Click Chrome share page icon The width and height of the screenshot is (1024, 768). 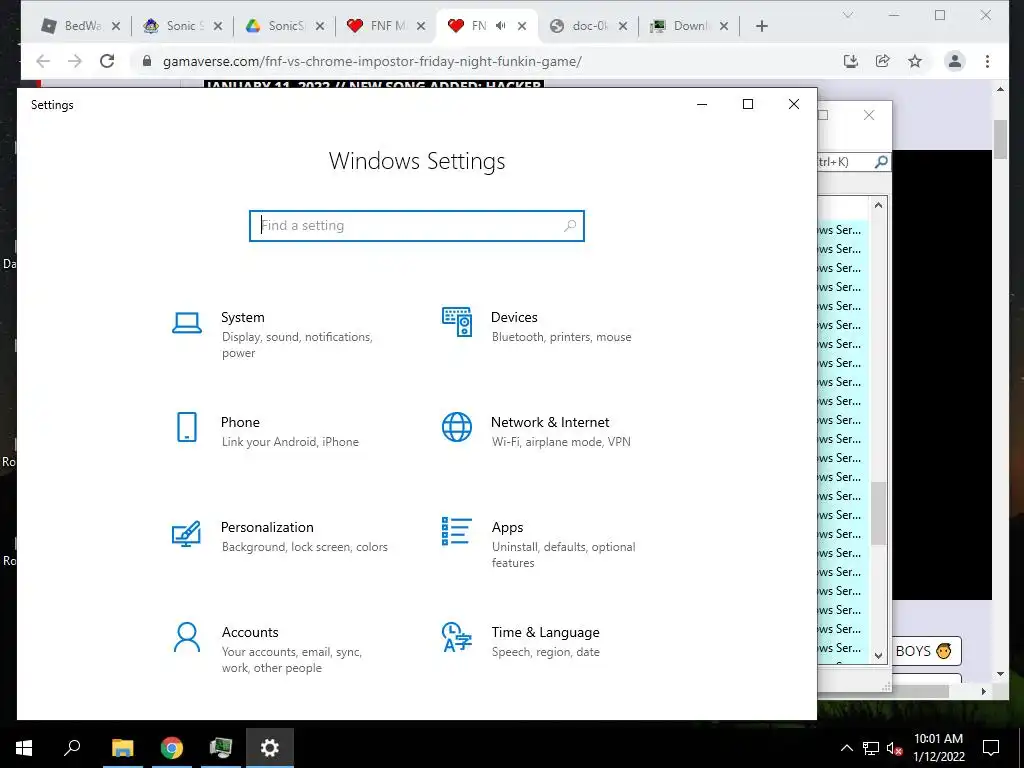883,61
